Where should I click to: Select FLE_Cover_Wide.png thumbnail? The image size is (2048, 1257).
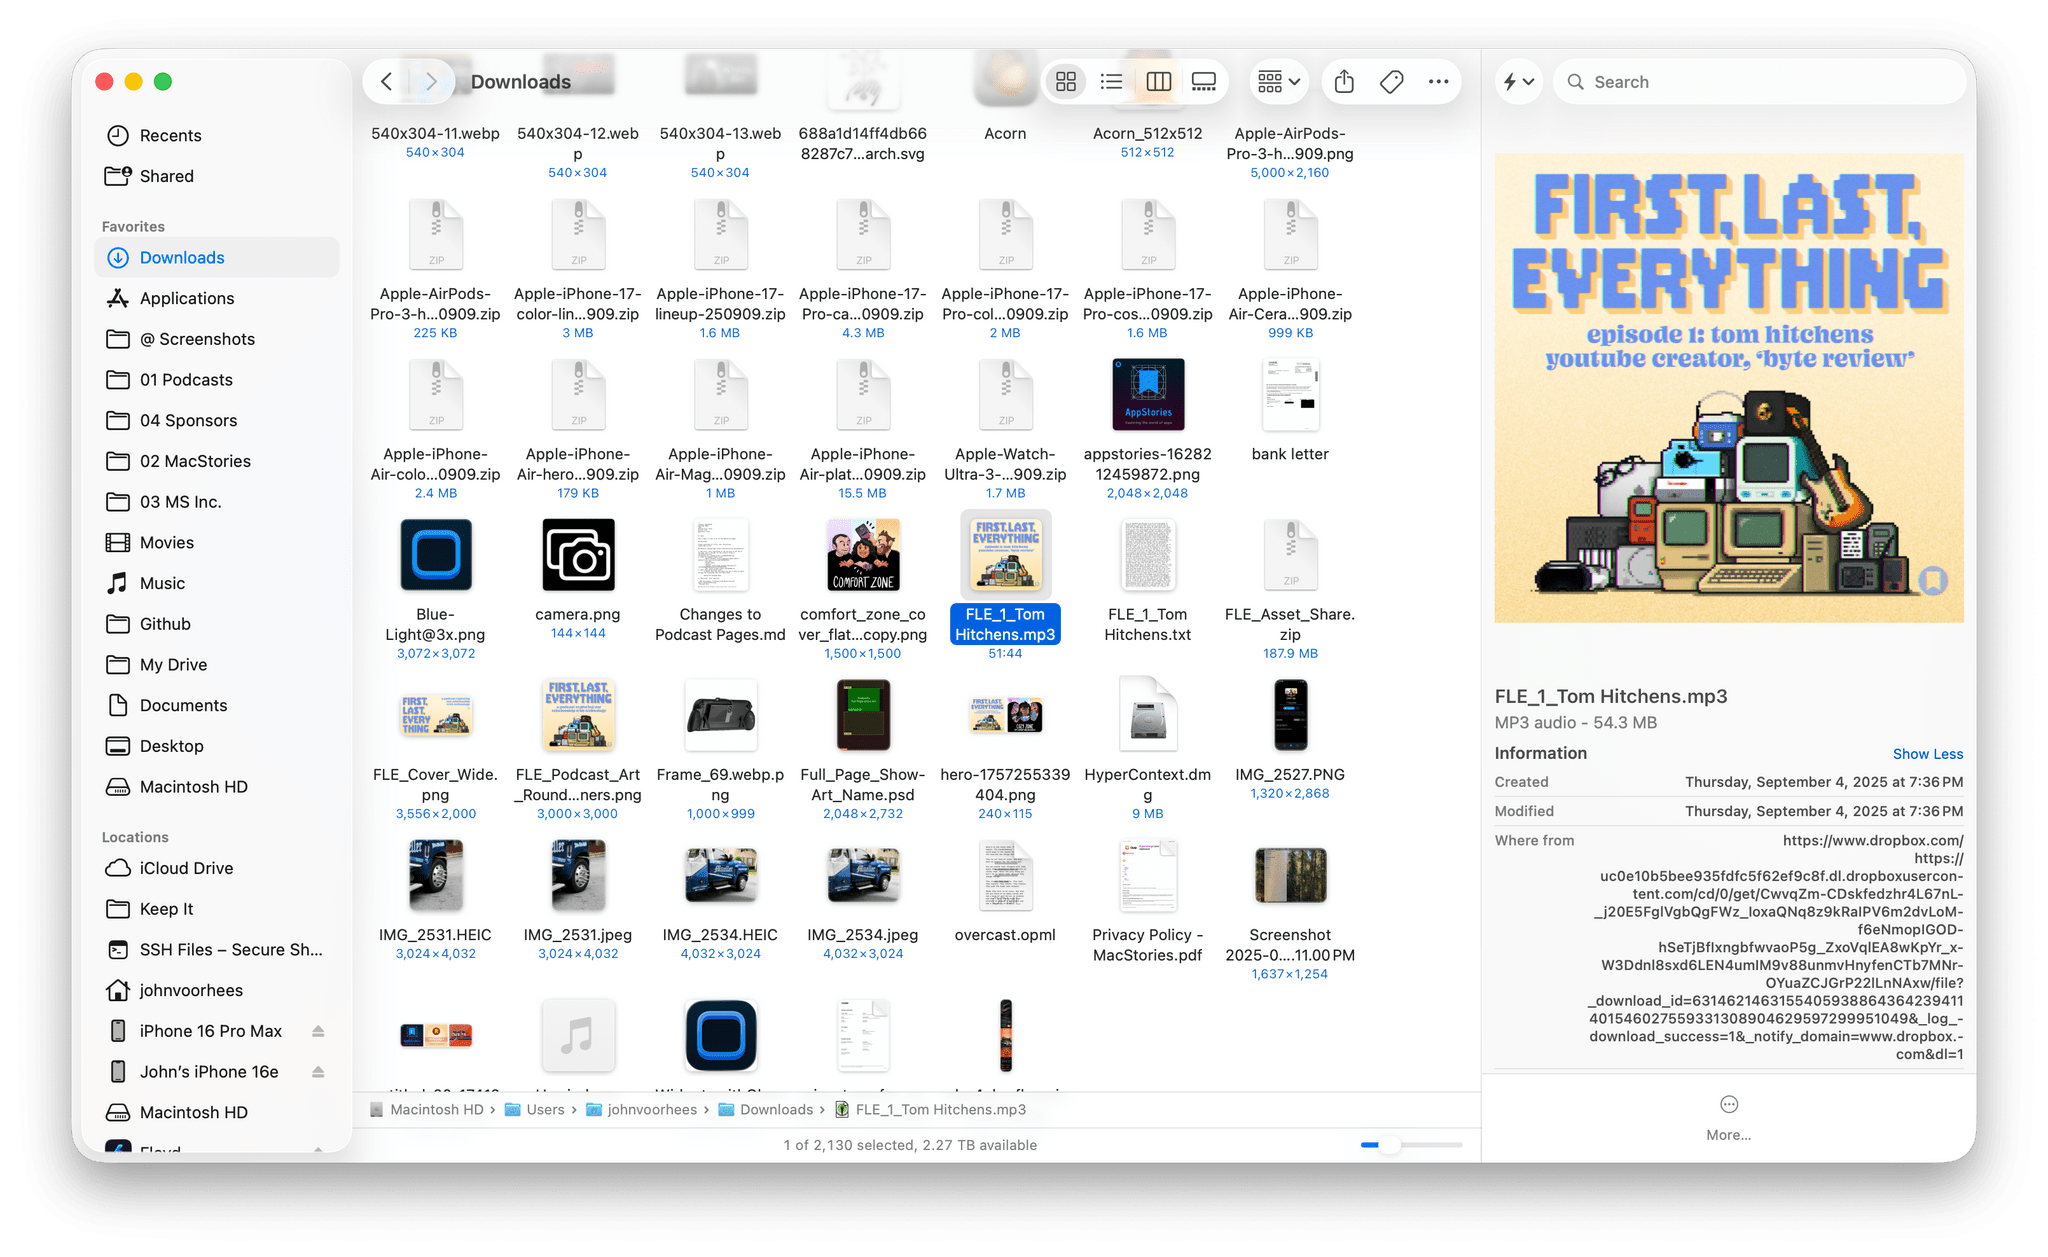pyautogui.click(x=436, y=714)
